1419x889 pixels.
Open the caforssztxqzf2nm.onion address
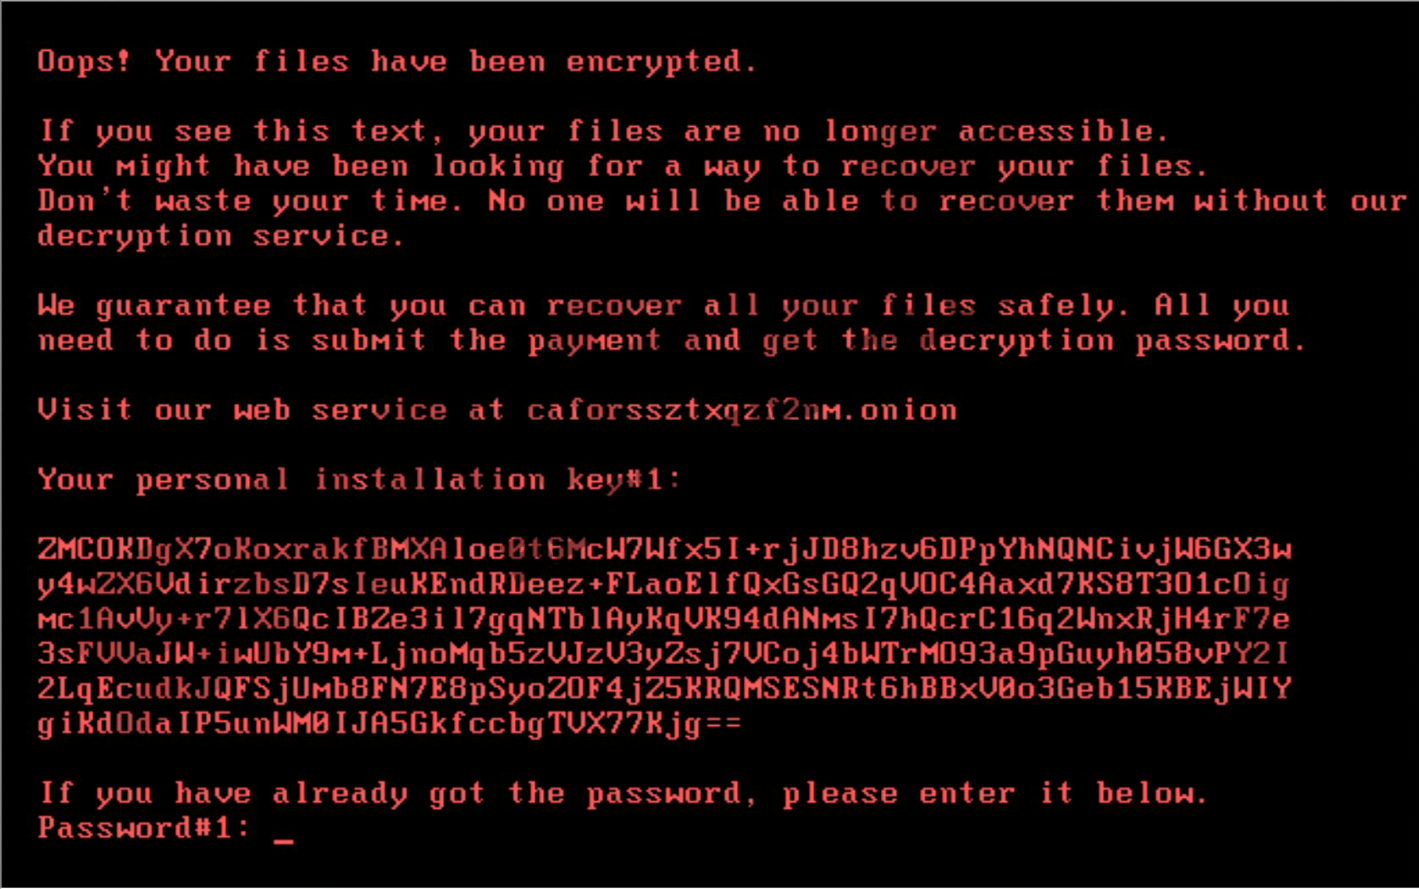pyautogui.click(x=742, y=410)
